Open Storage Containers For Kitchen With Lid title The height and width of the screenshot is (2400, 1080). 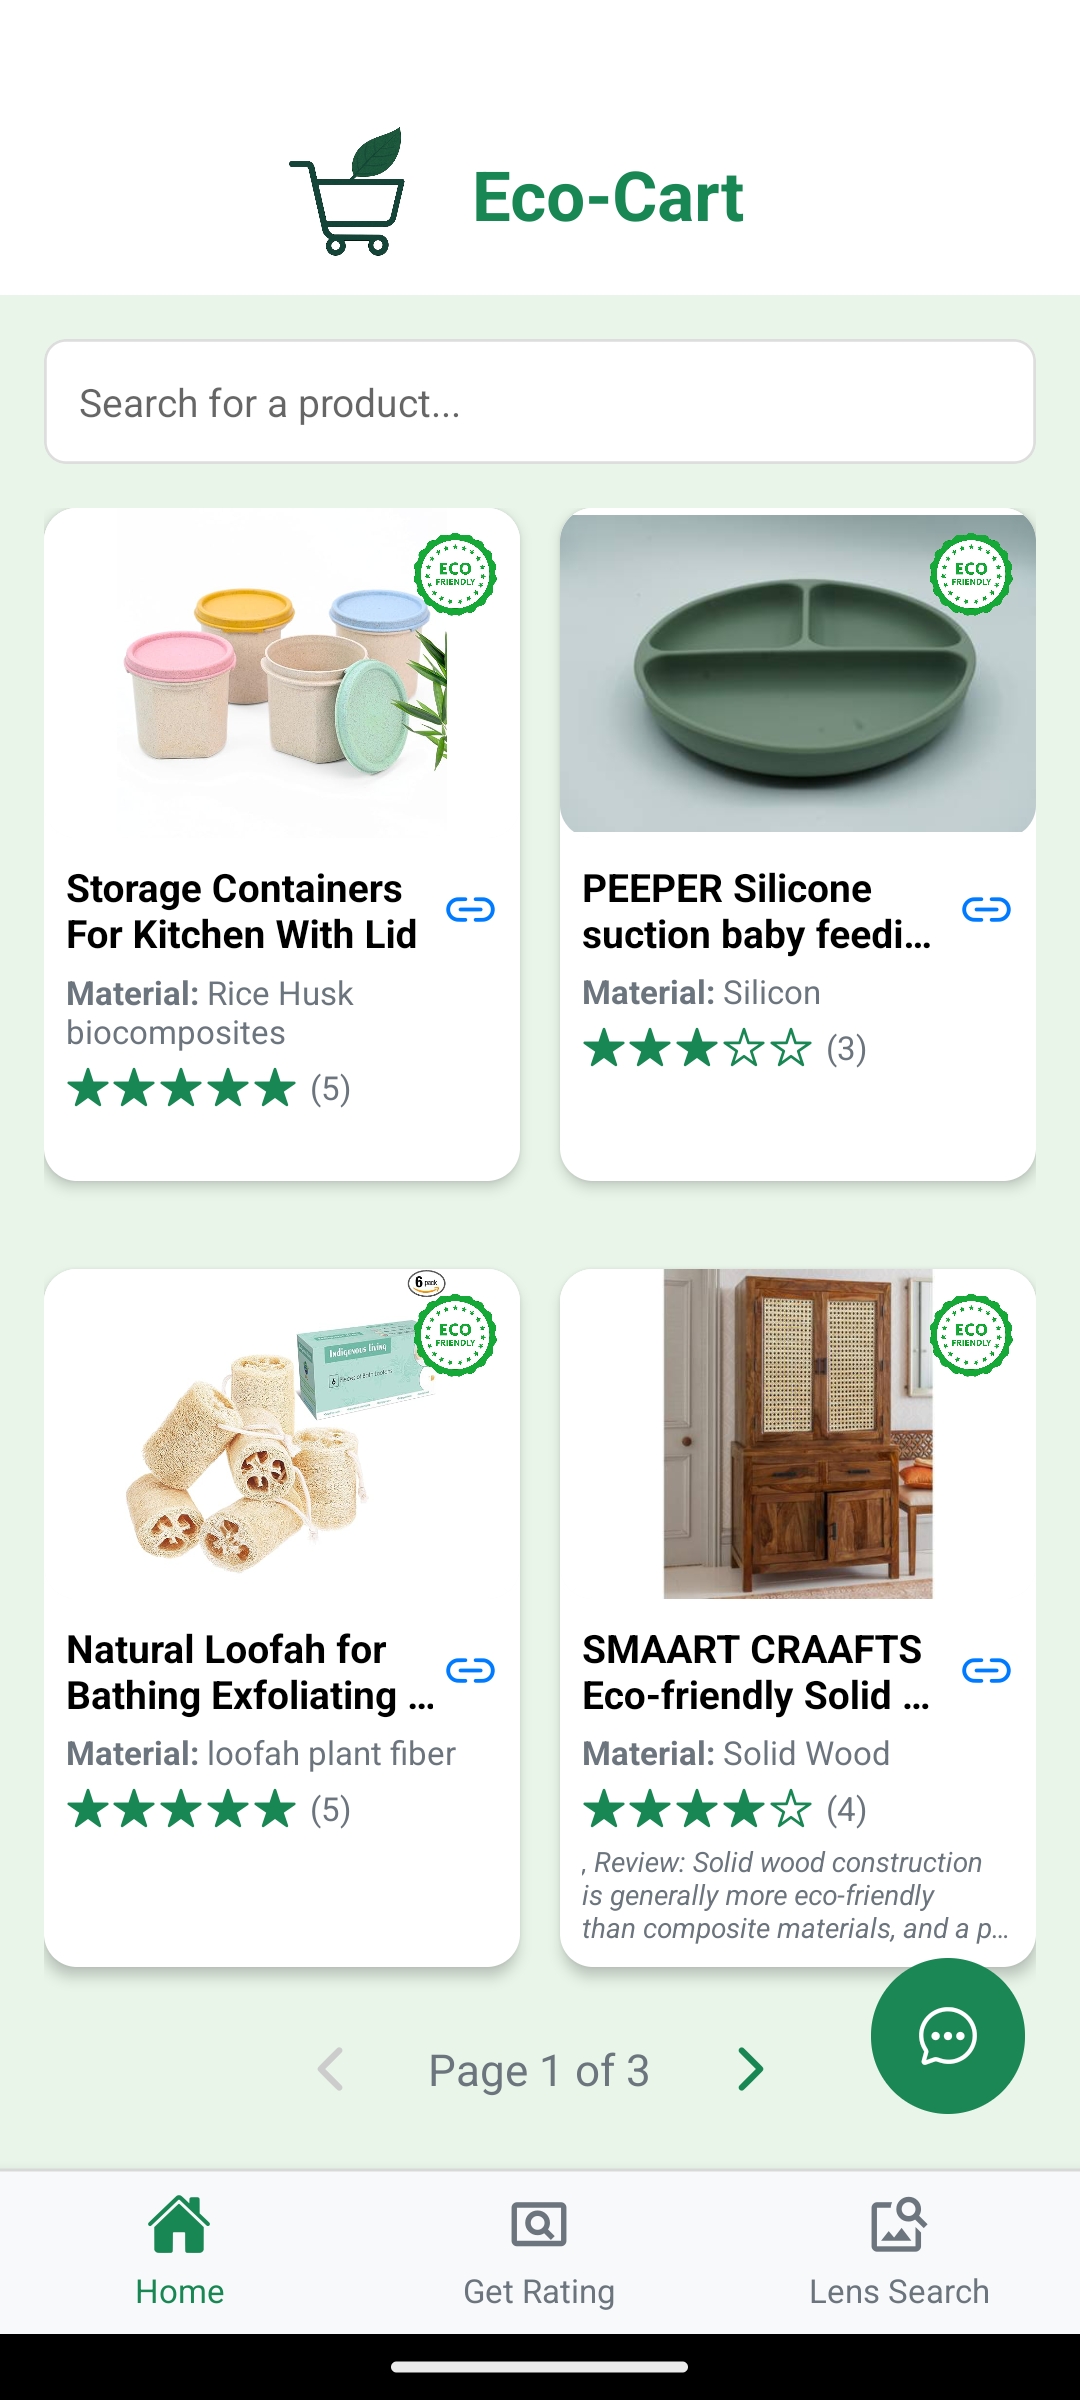(241, 912)
